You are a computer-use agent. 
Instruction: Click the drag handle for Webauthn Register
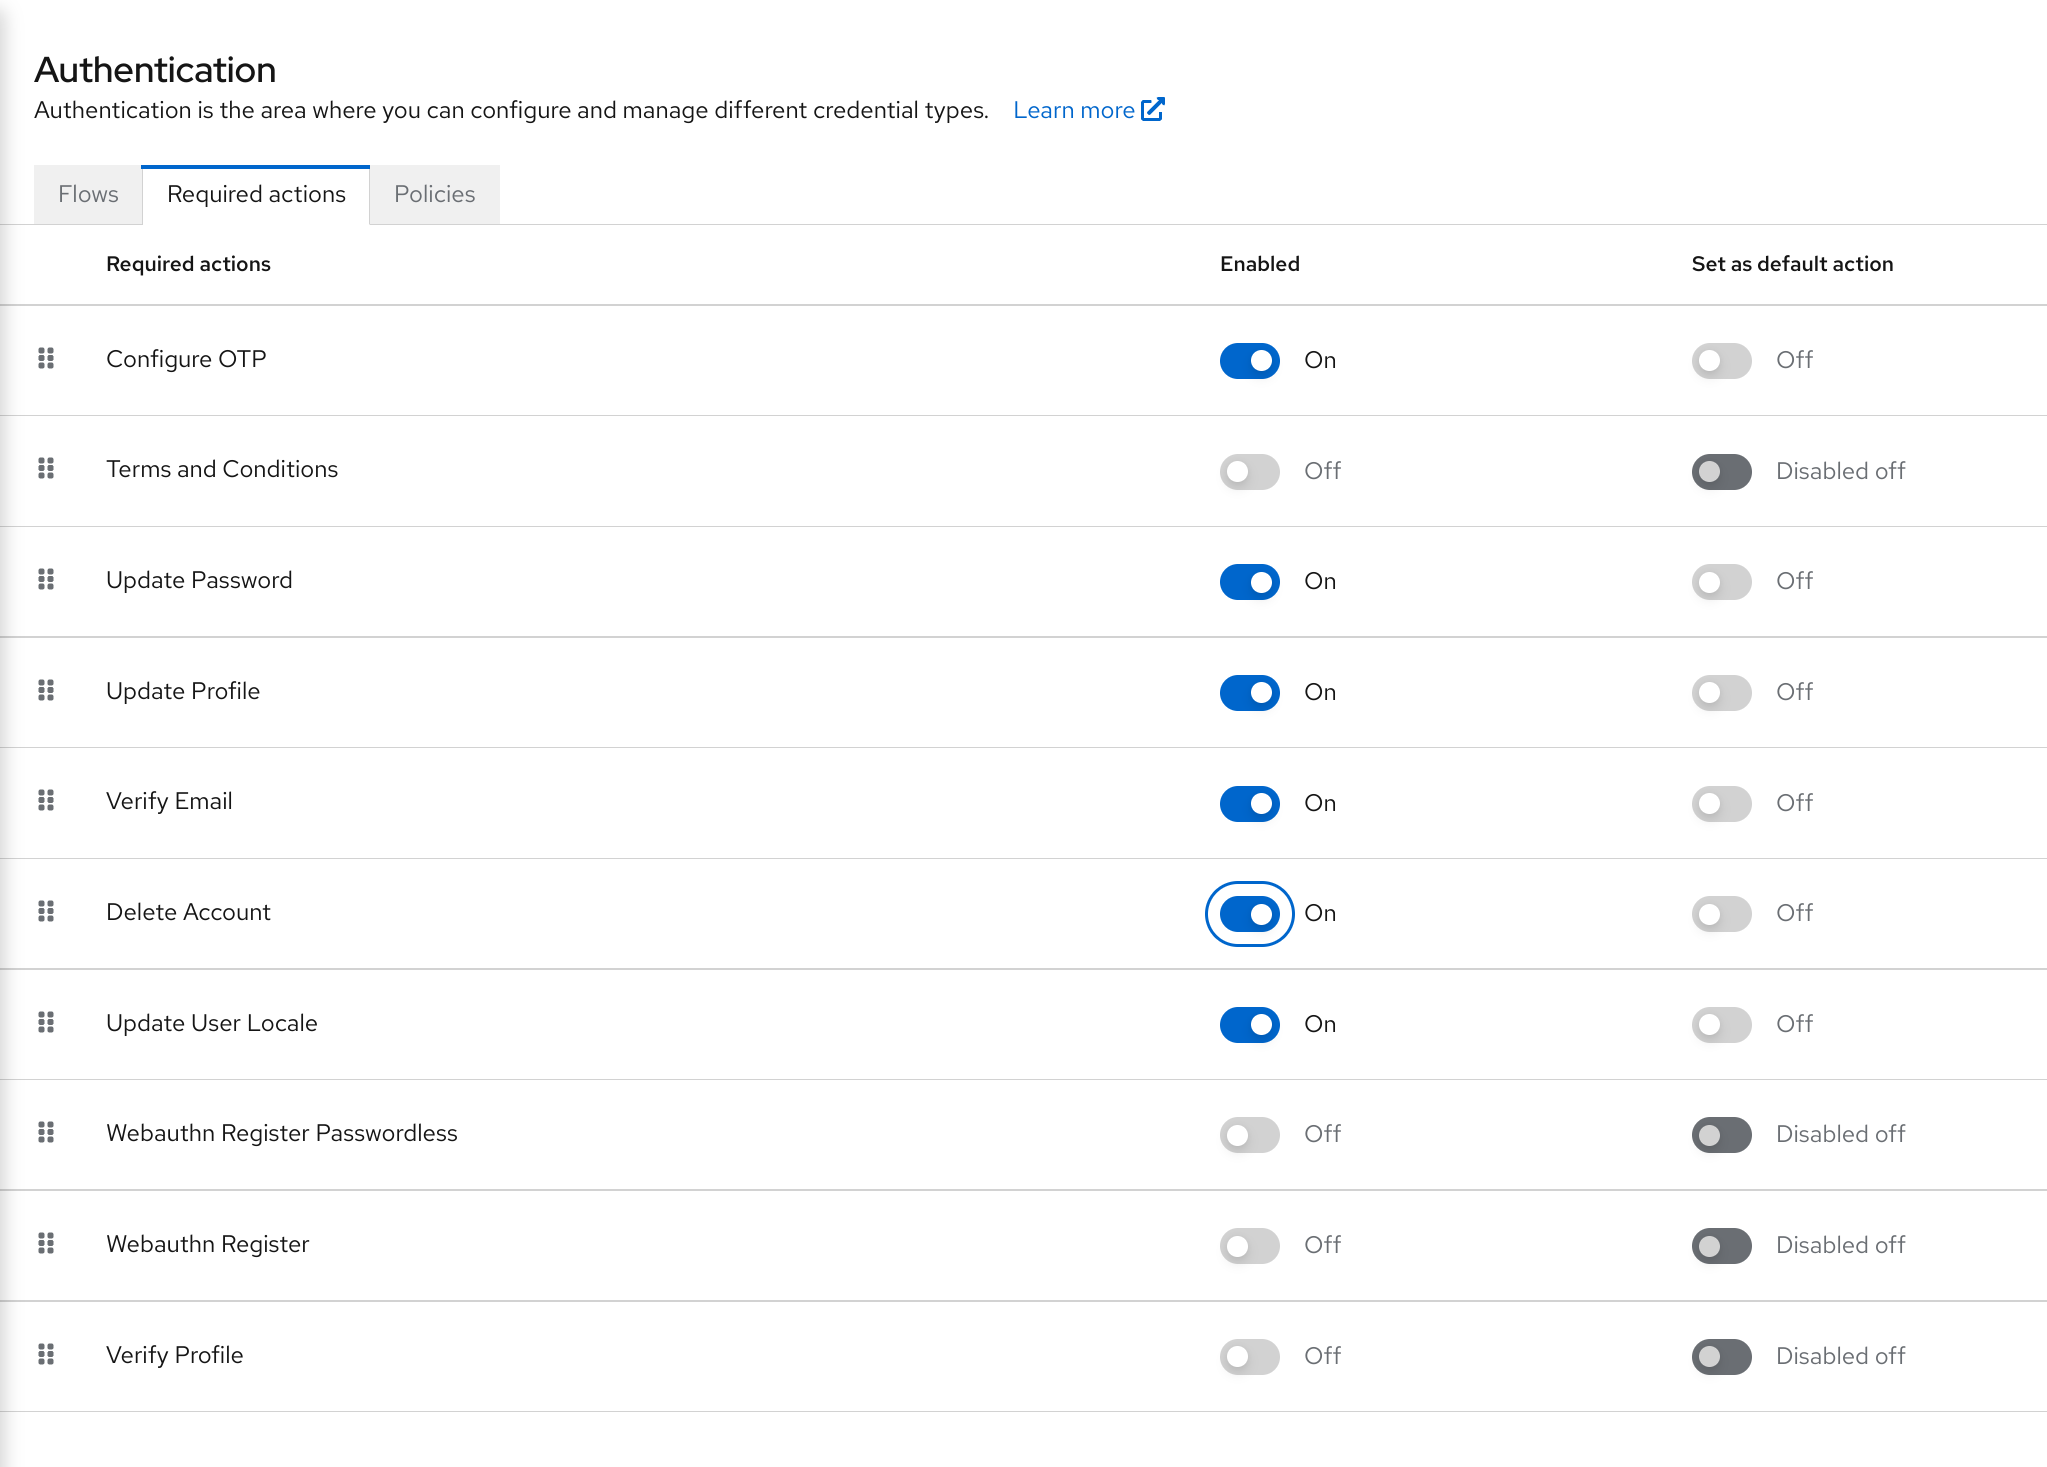45,1244
